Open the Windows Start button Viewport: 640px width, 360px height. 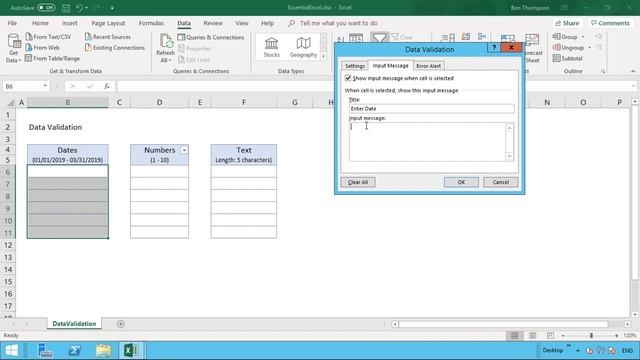coord(11,350)
